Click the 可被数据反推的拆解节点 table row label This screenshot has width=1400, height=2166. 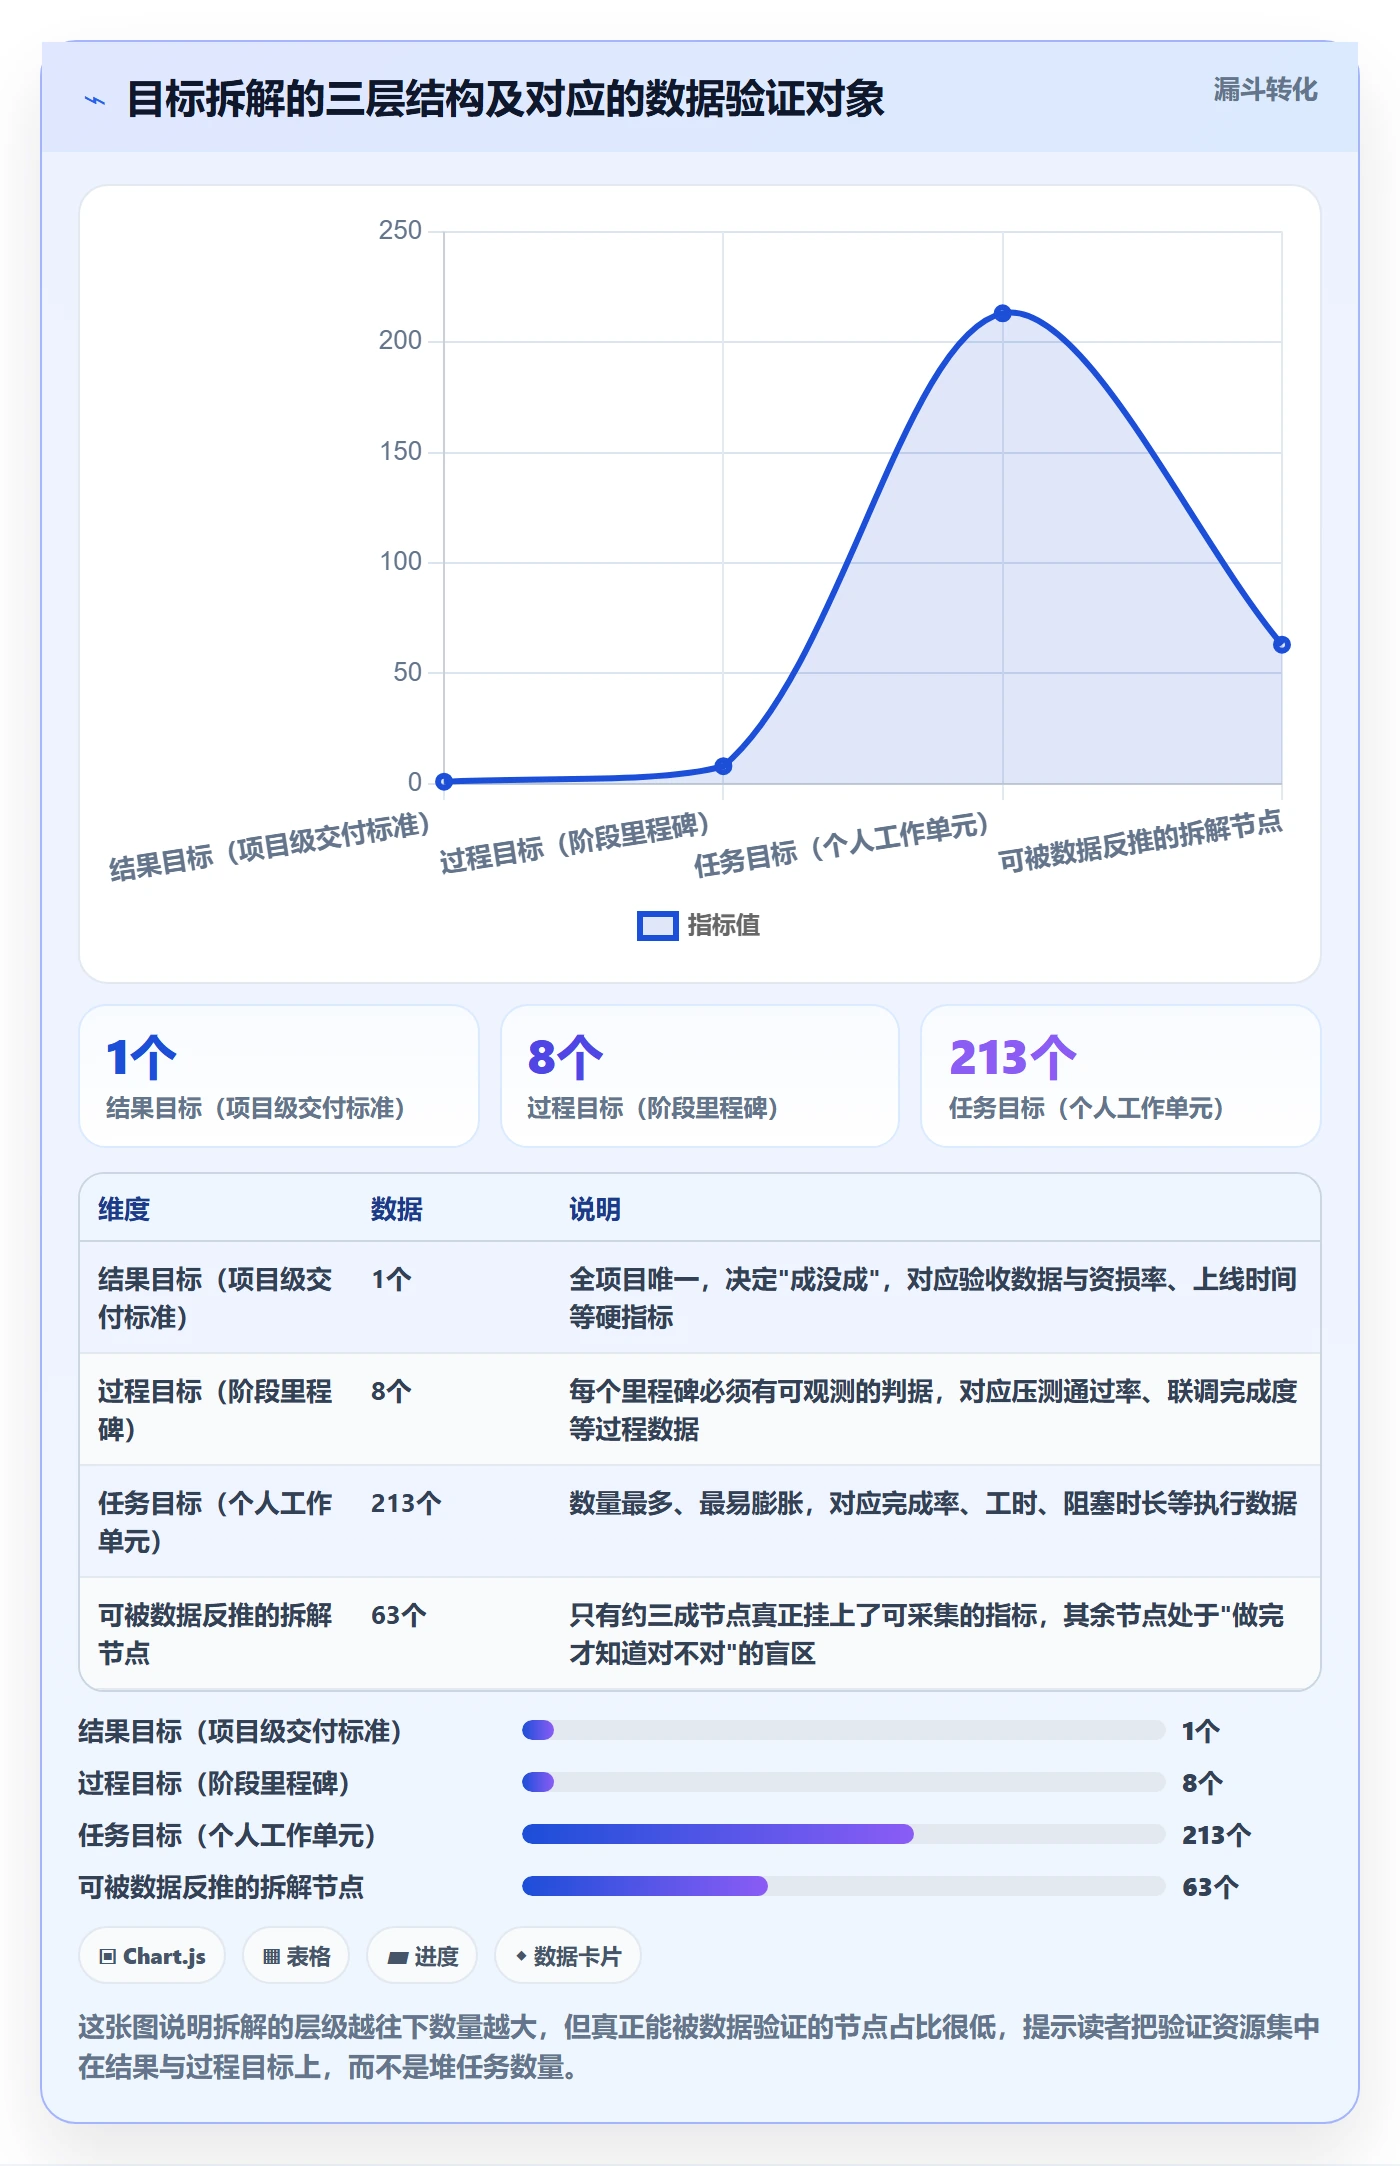[215, 1634]
